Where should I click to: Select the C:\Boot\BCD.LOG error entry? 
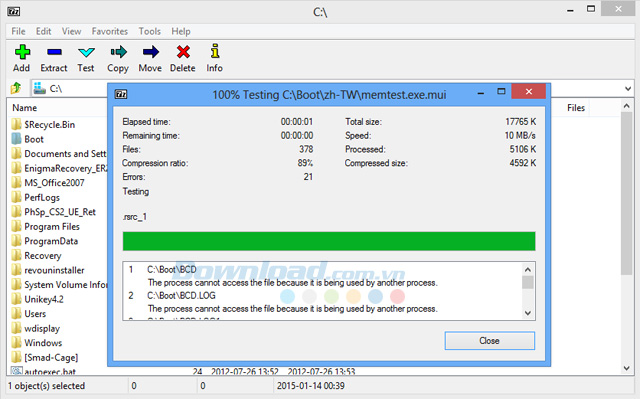click(x=181, y=295)
